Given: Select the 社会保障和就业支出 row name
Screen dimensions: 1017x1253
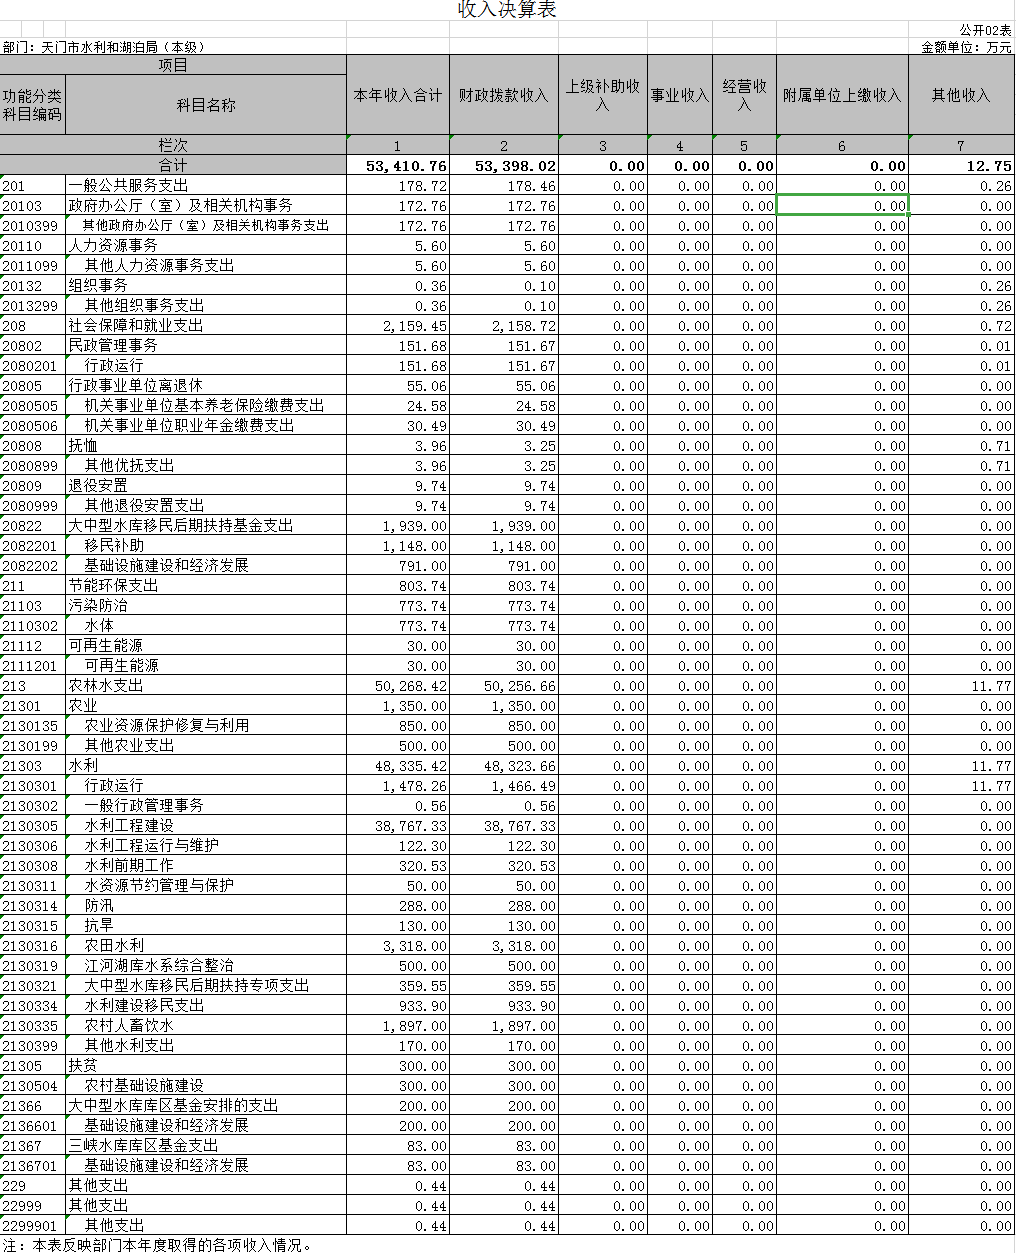Looking at the screenshot, I should click(135, 326).
